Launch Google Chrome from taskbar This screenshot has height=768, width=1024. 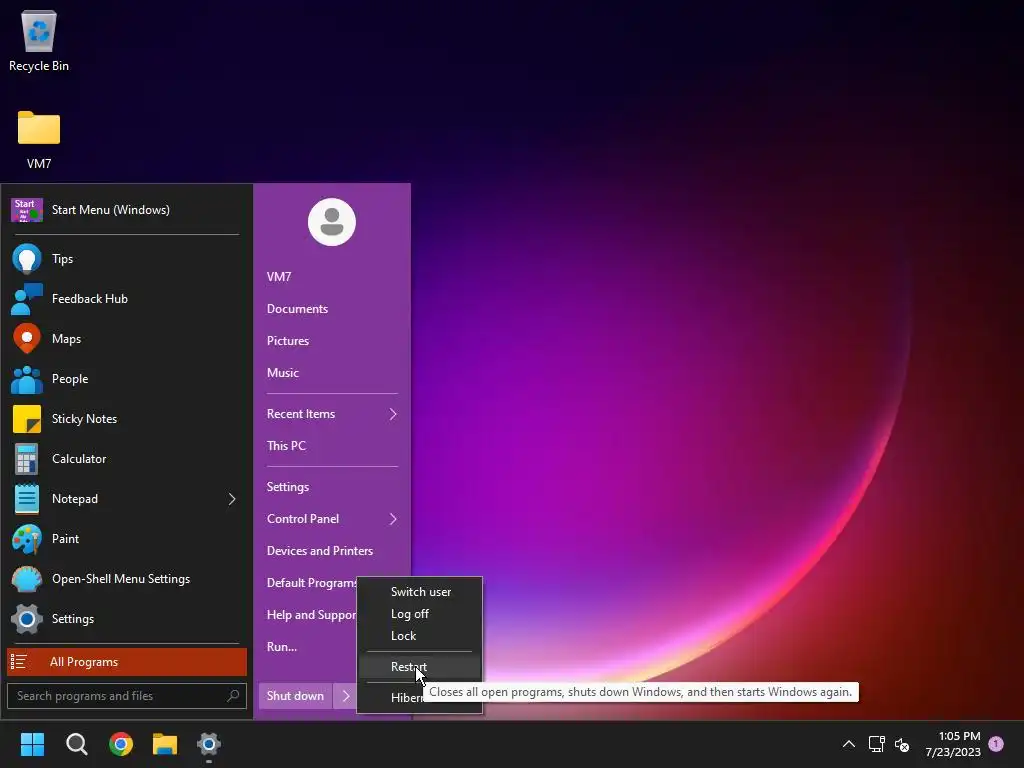[x=121, y=744]
